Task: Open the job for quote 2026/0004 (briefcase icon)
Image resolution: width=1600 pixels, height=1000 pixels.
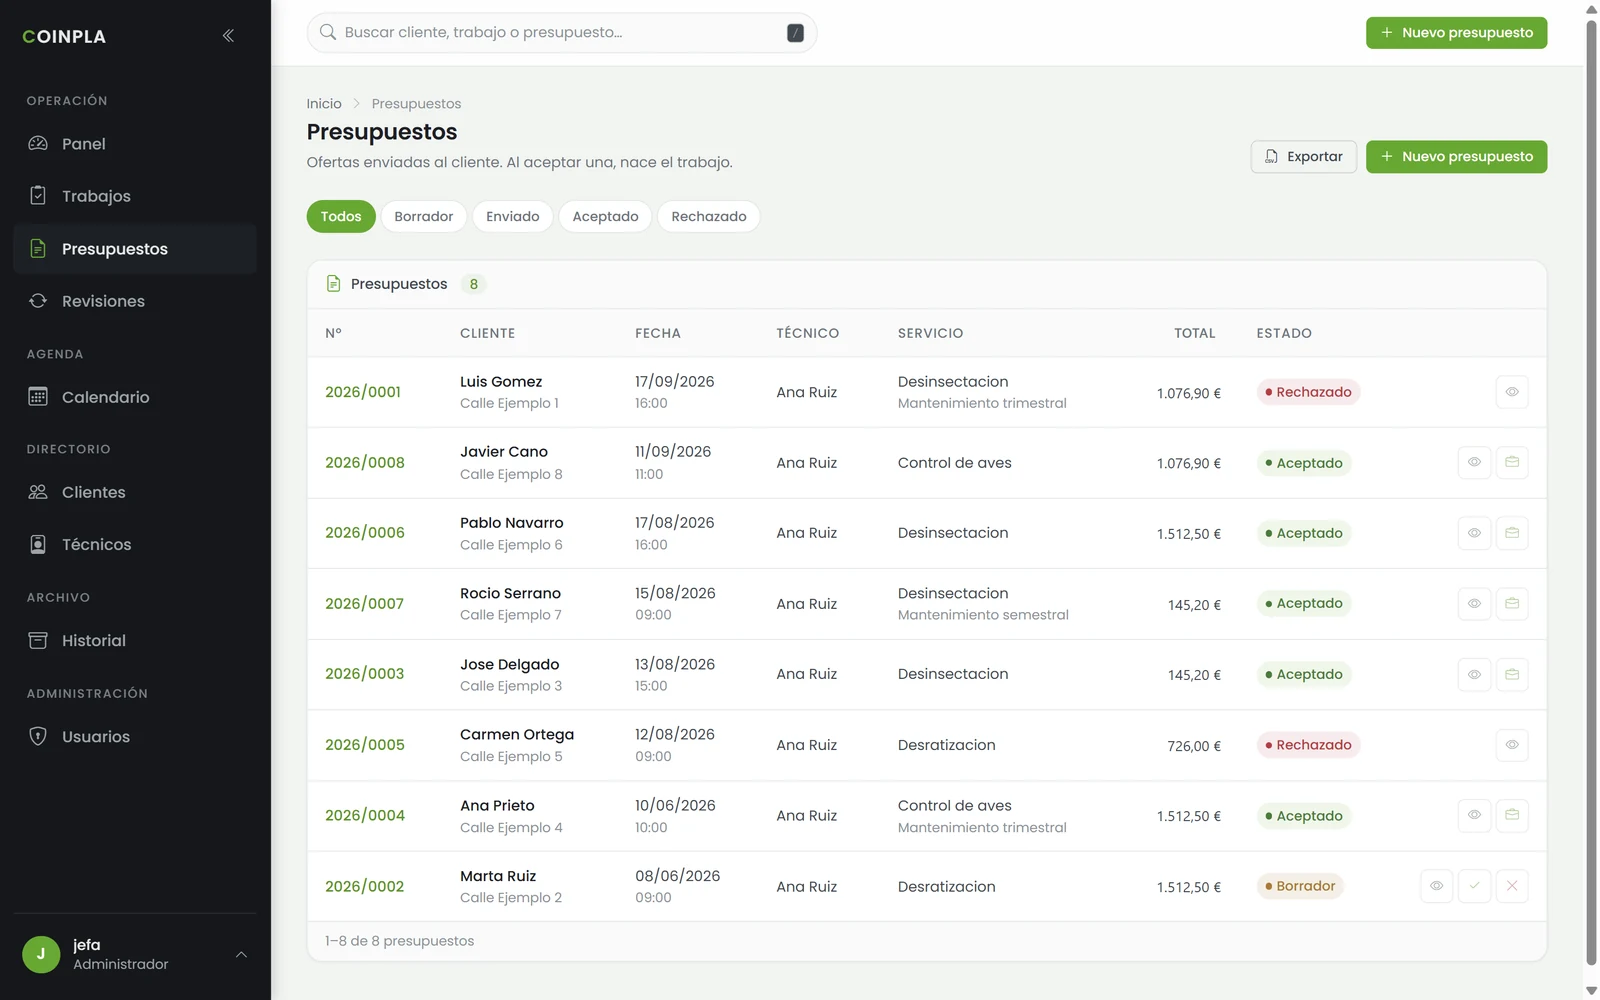Action: pyautogui.click(x=1512, y=815)
